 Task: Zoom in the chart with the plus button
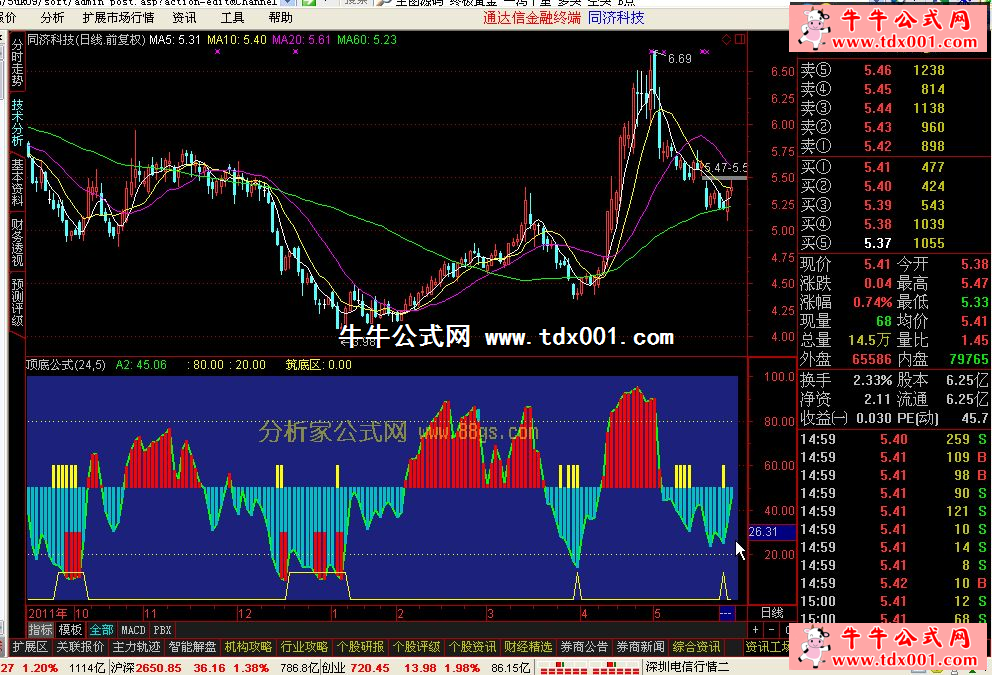pos(755,629)
